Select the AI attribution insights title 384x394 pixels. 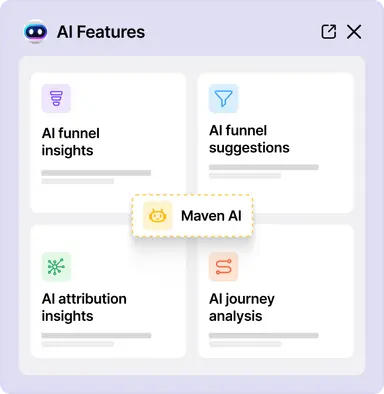(84, 307)
